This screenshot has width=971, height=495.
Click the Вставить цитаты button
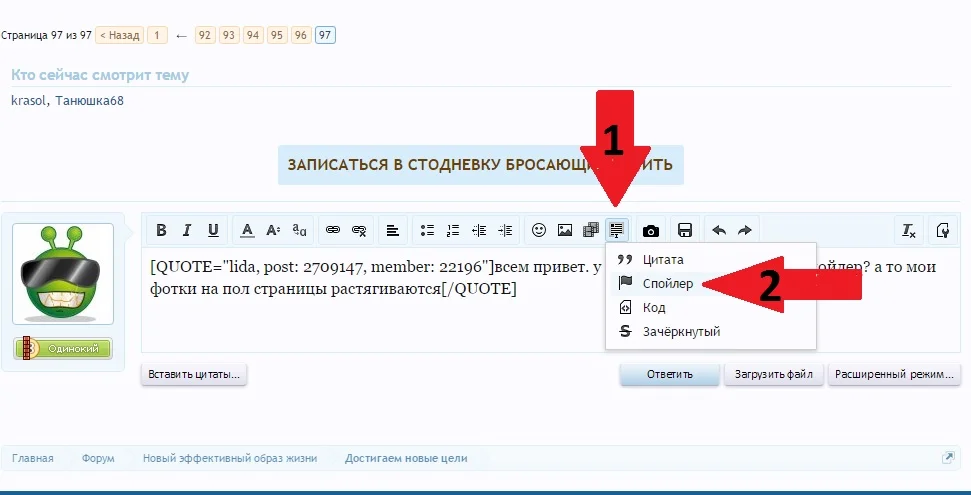click(x=194, y=374)
